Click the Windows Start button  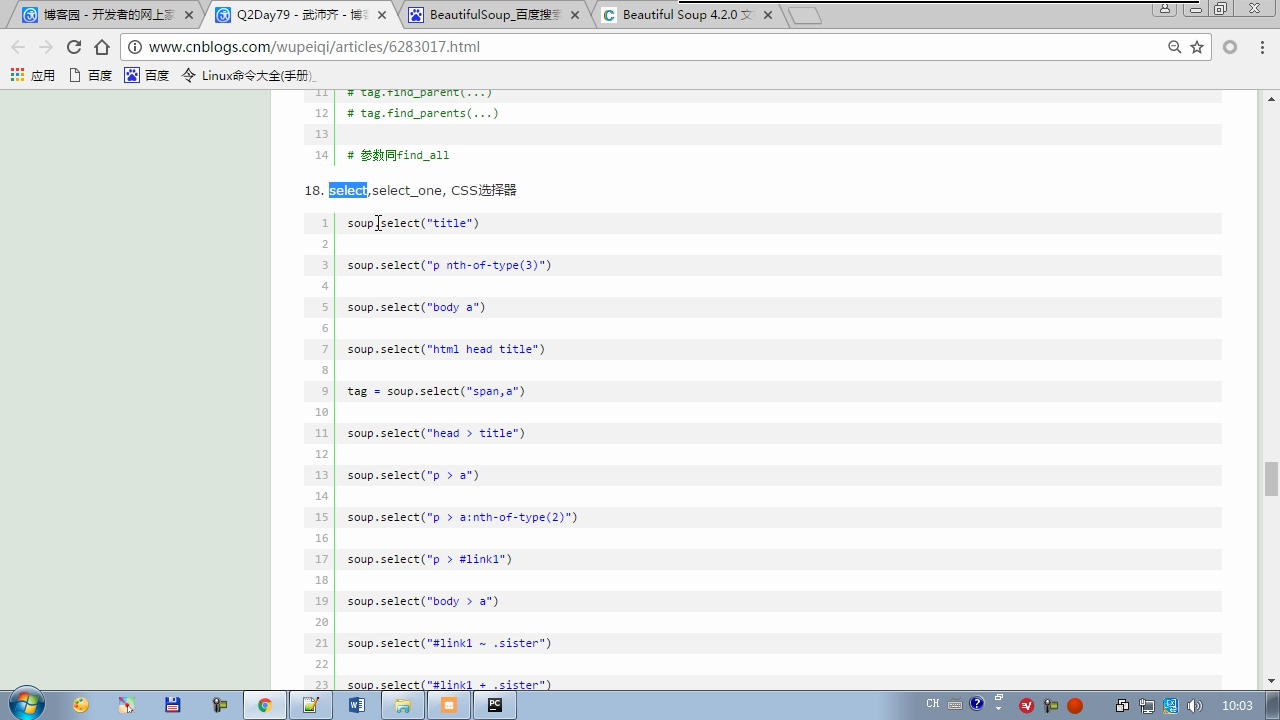point(26,705)
